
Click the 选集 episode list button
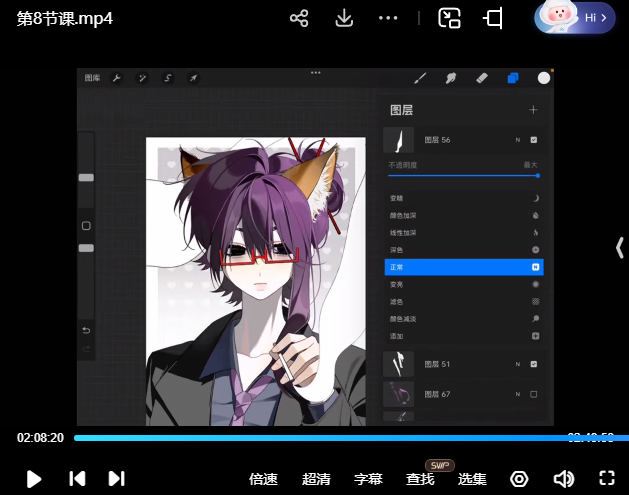pos(472,479)
